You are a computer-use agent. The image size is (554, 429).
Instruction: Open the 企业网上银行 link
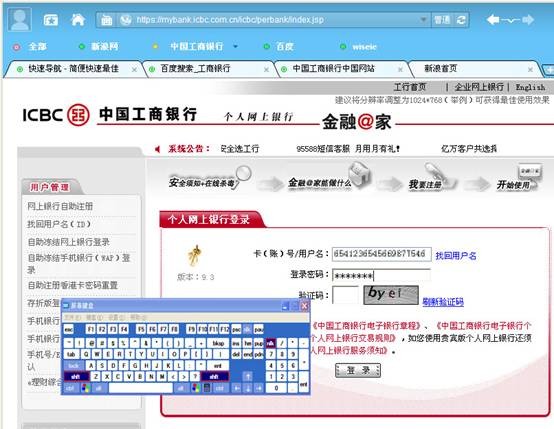click(479, 87)
